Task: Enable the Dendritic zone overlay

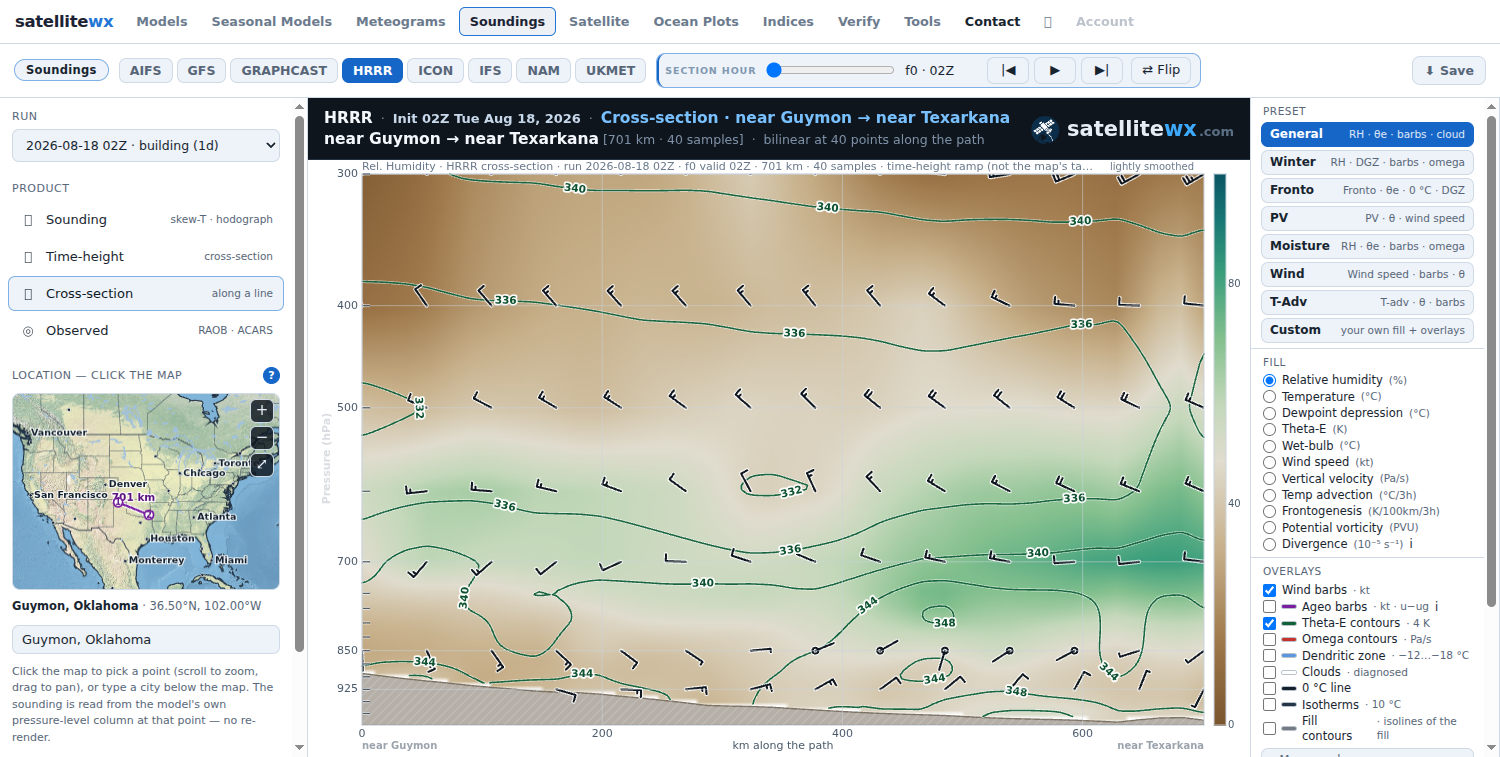Action: click(1270, 656)
